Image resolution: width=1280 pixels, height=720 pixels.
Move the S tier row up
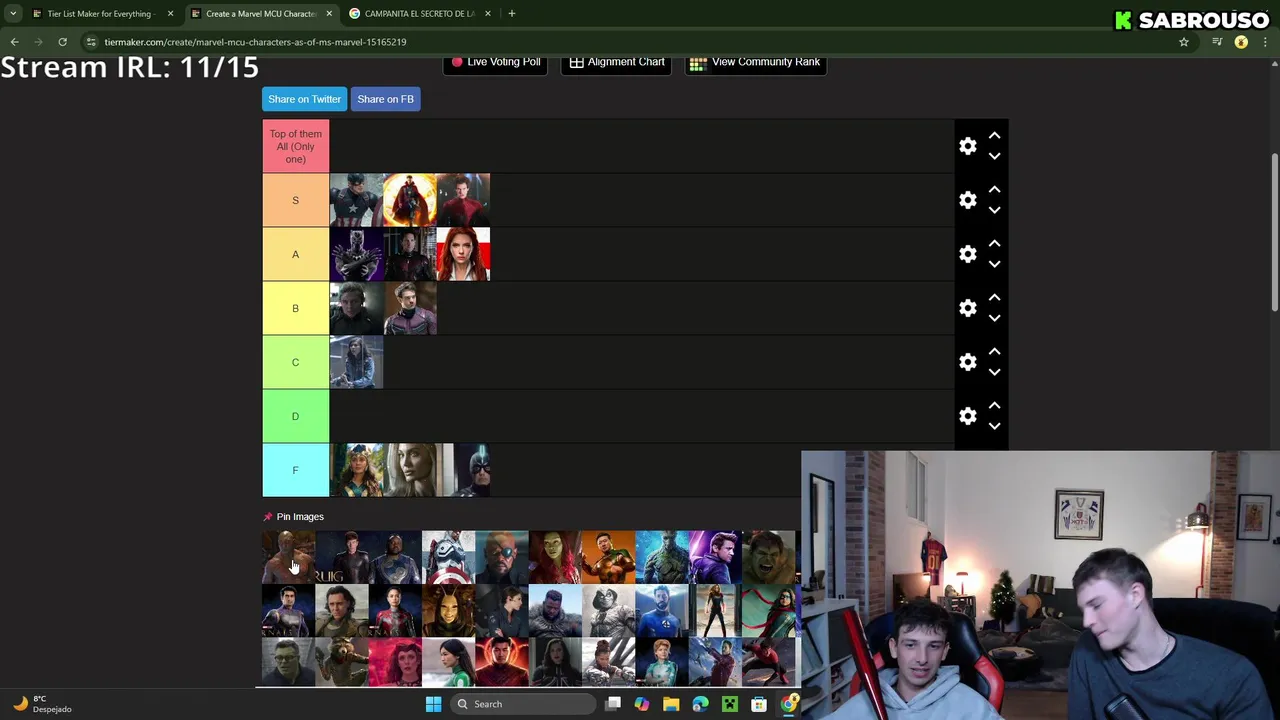pos(994,189)
